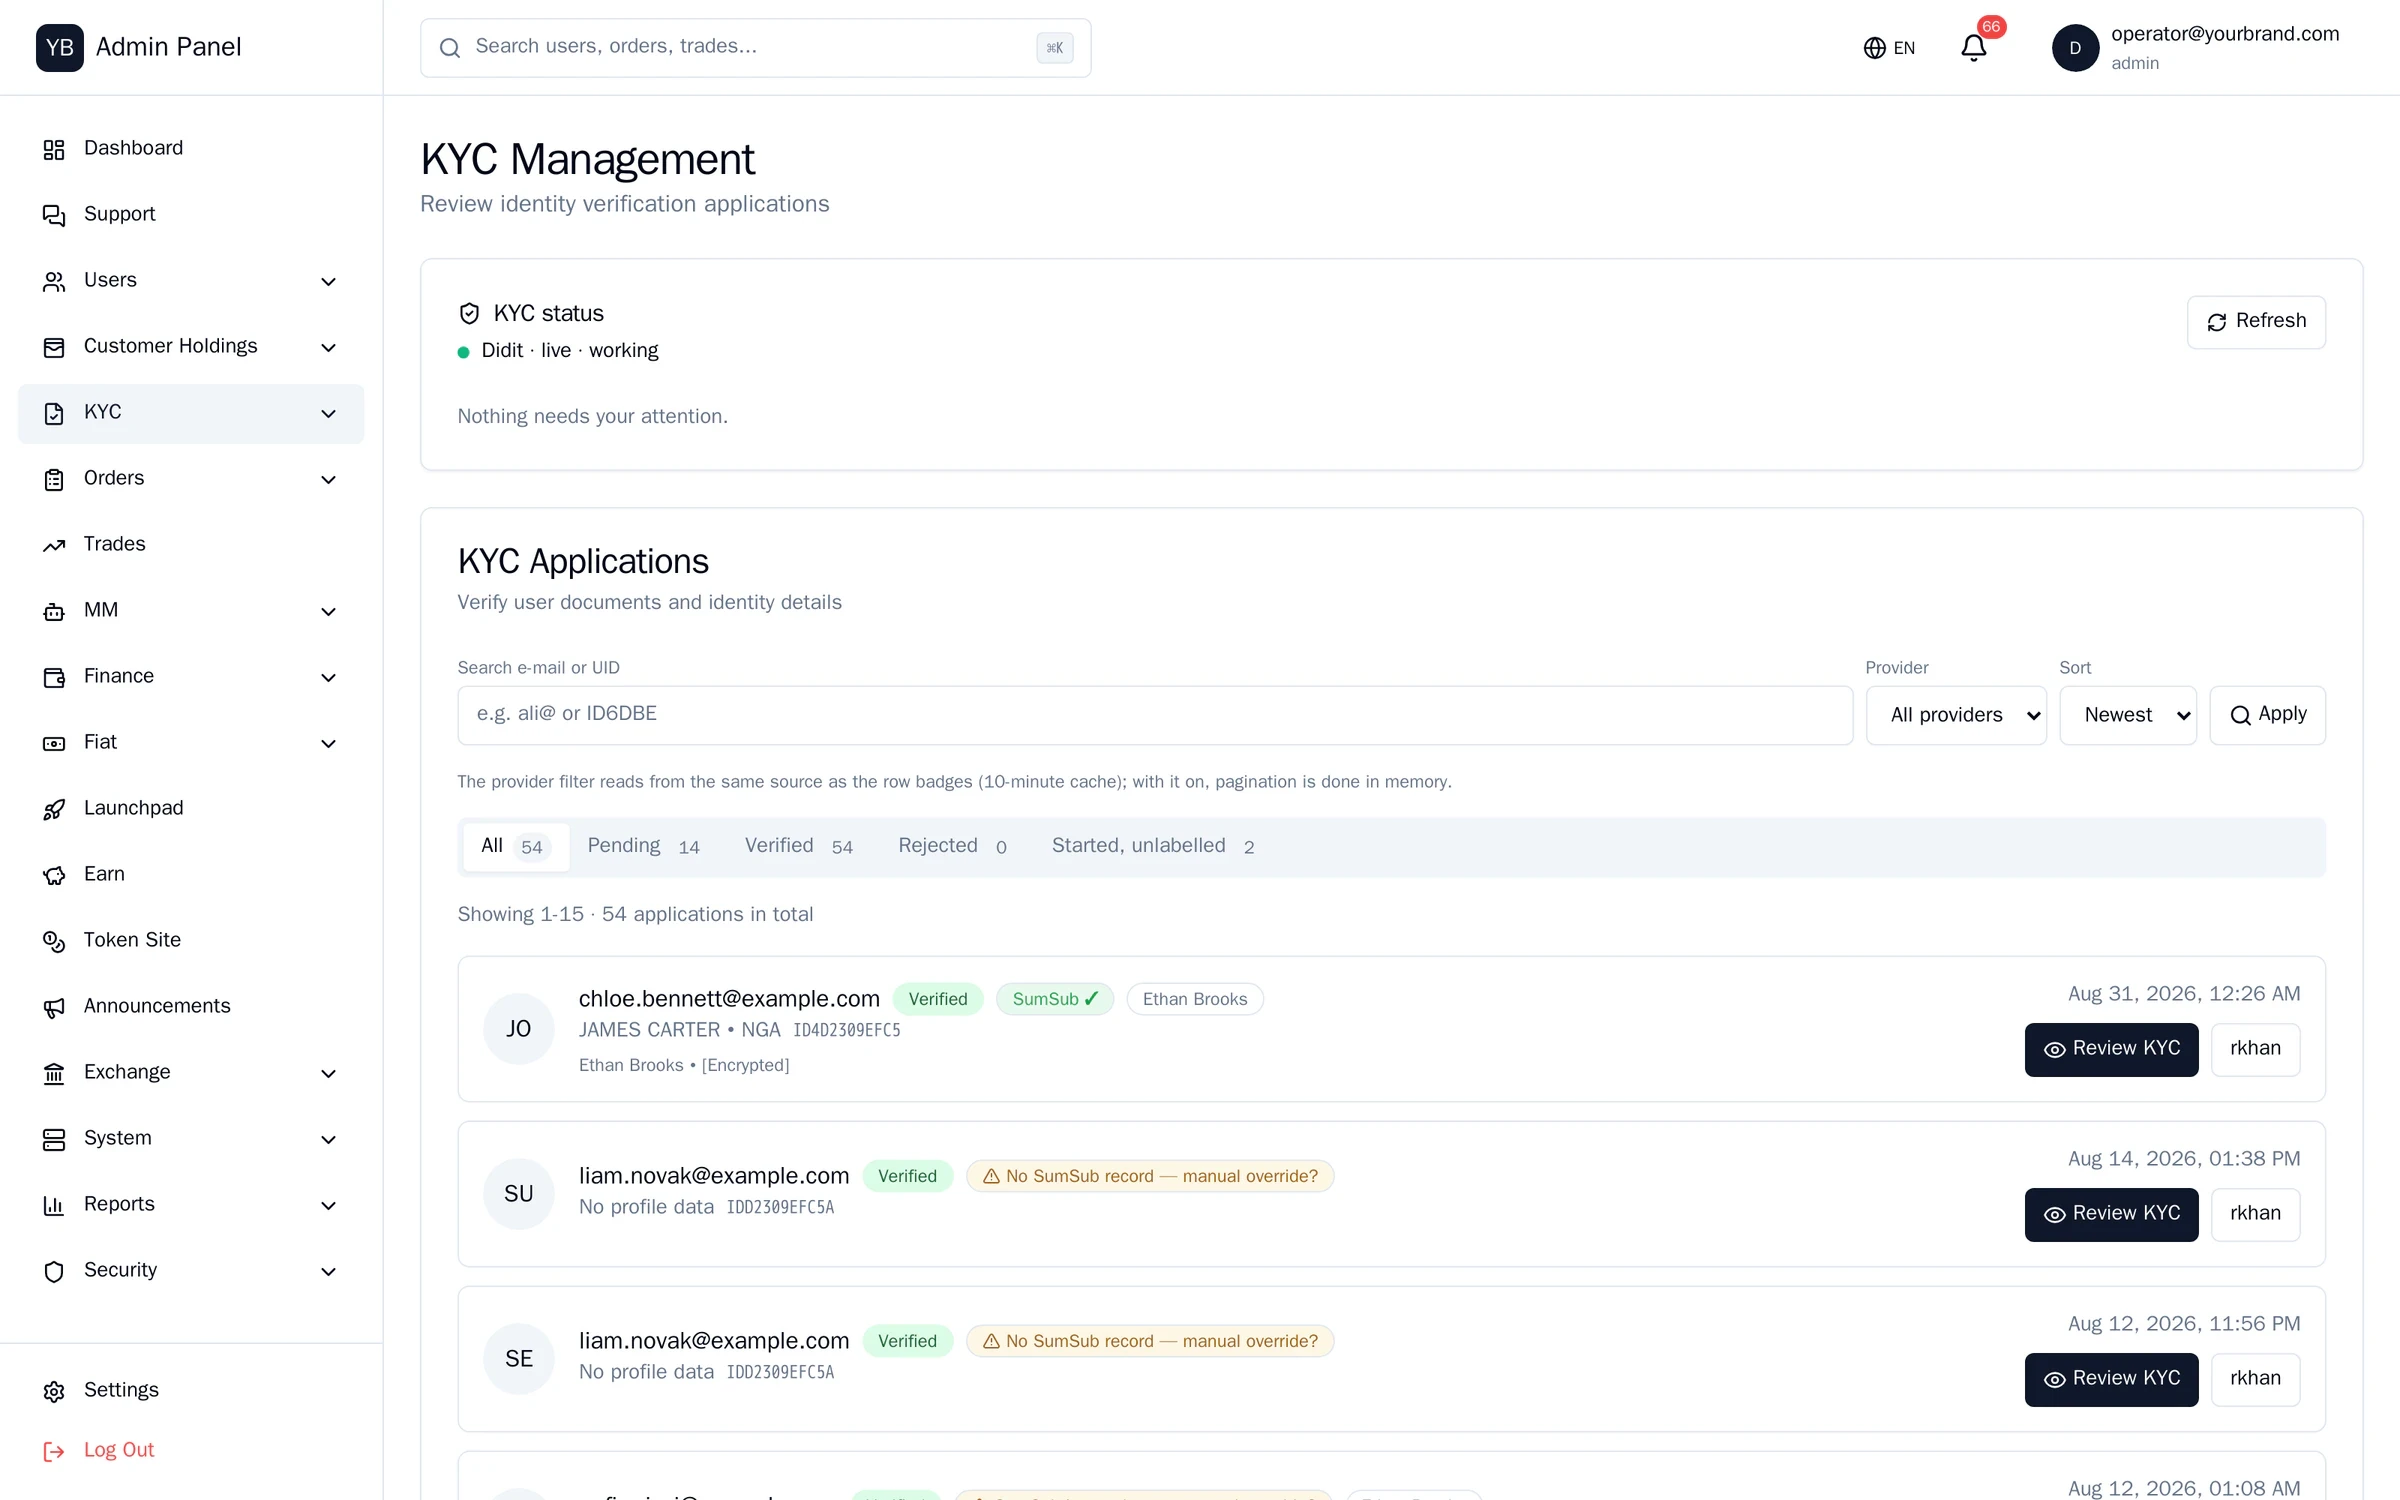
Task: Click the operator avatar D
Action: pyautogui.click(x=2075, y=48)
